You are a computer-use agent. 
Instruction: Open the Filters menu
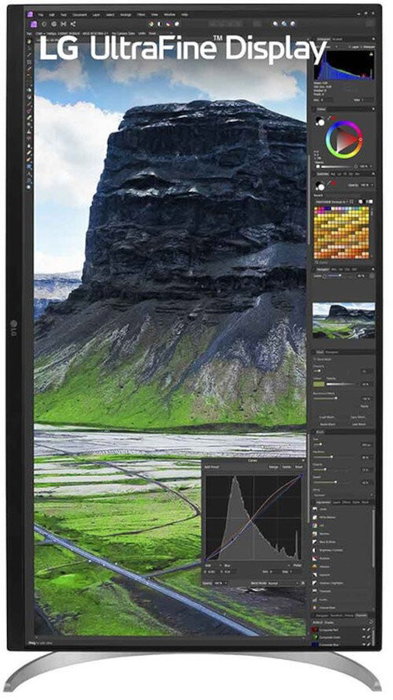[x=141, y=15]
